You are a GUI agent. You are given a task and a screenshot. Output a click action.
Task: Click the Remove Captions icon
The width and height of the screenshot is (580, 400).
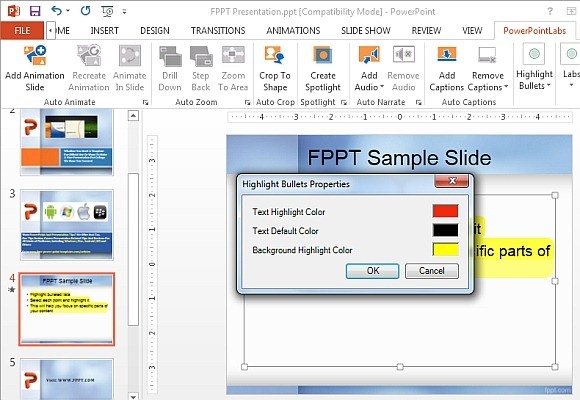(x=487, y=55)
